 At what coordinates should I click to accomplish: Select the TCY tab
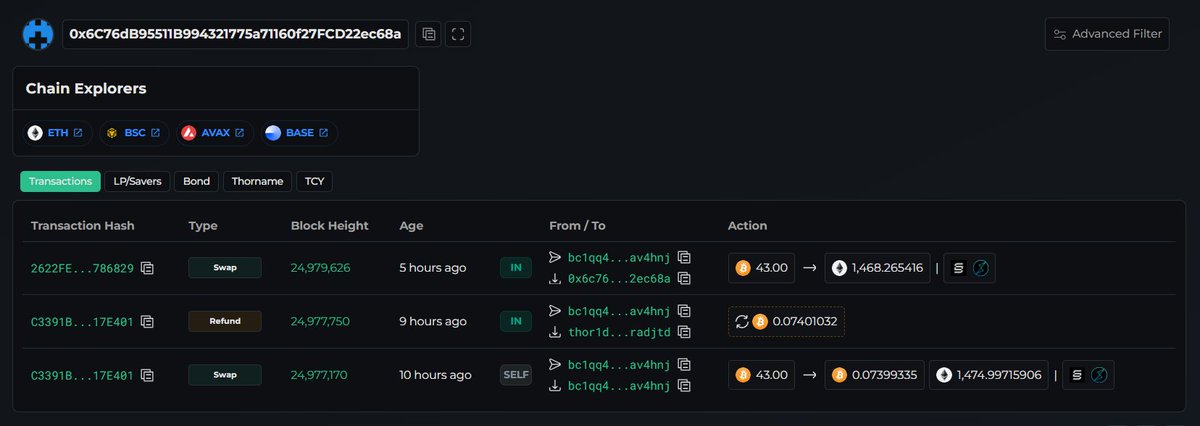pyautogui.click(x=315, y=181)
